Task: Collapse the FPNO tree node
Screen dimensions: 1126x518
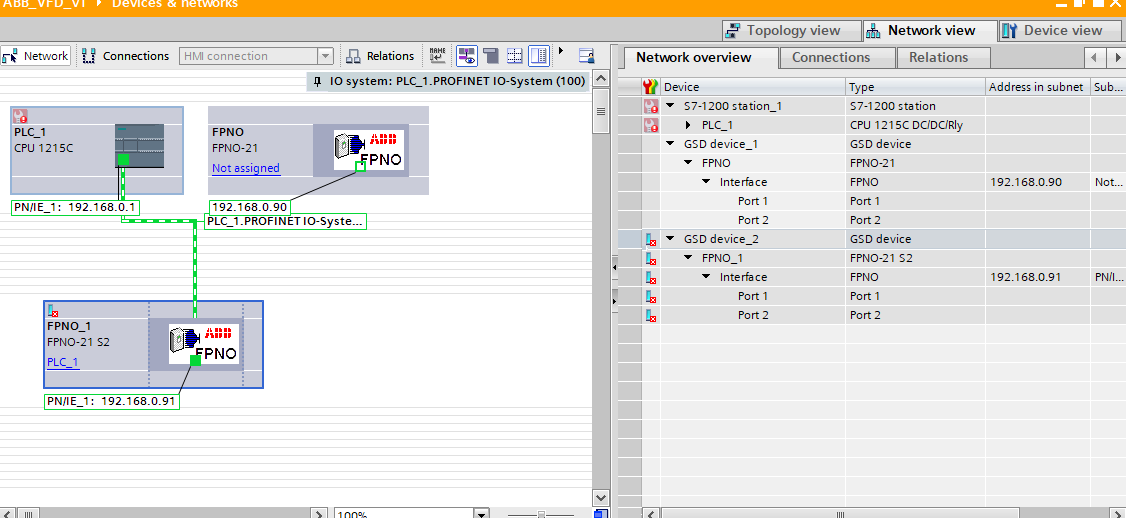Action: click(689, 163)
